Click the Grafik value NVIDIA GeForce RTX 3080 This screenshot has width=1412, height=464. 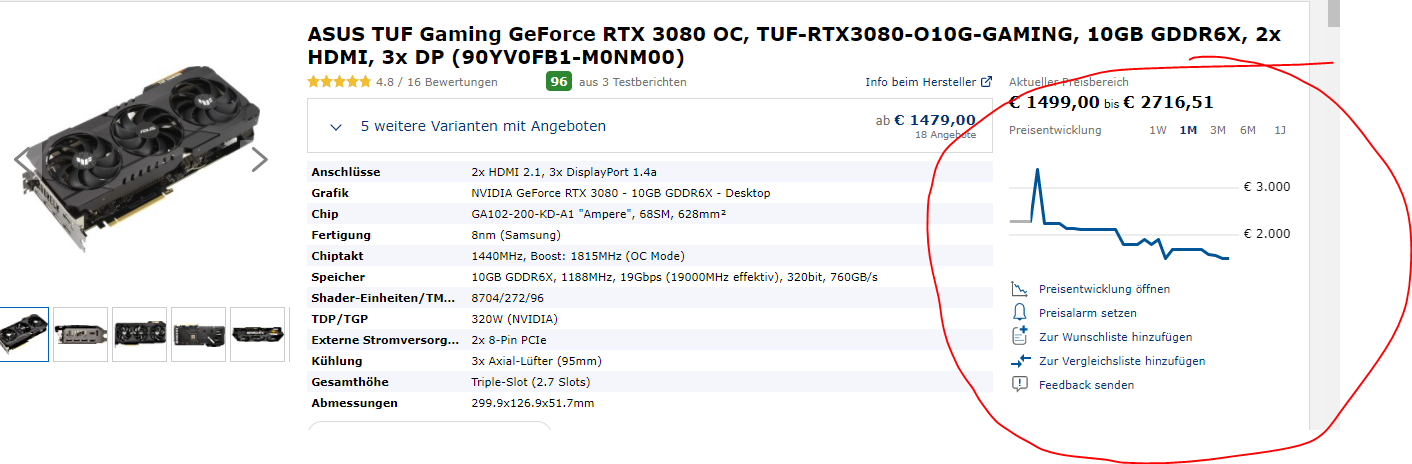coord(621,193)
